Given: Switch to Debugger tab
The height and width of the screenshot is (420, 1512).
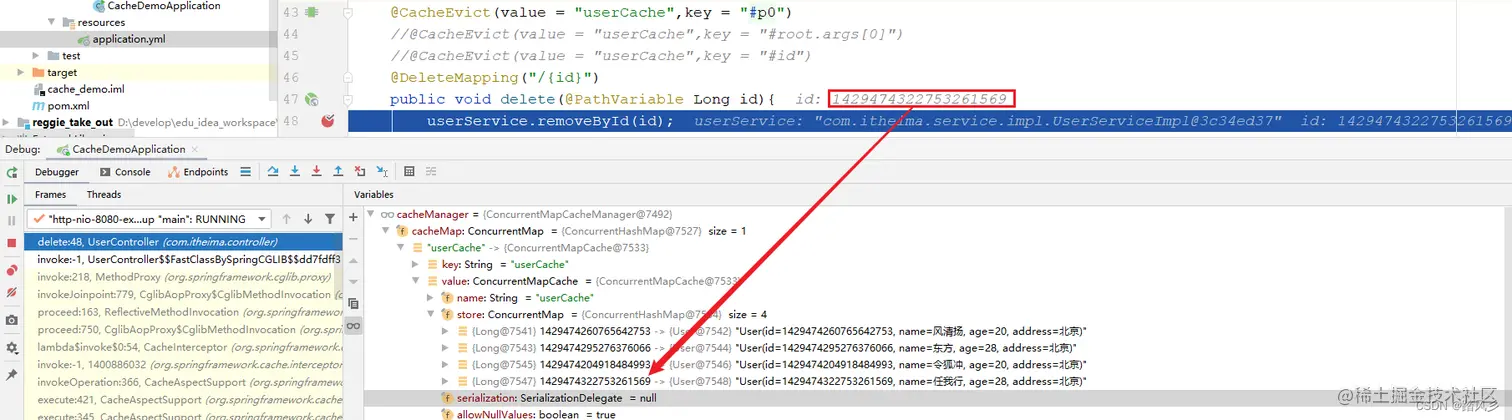Looking at the screenshot, I should [x=57, y=172].
